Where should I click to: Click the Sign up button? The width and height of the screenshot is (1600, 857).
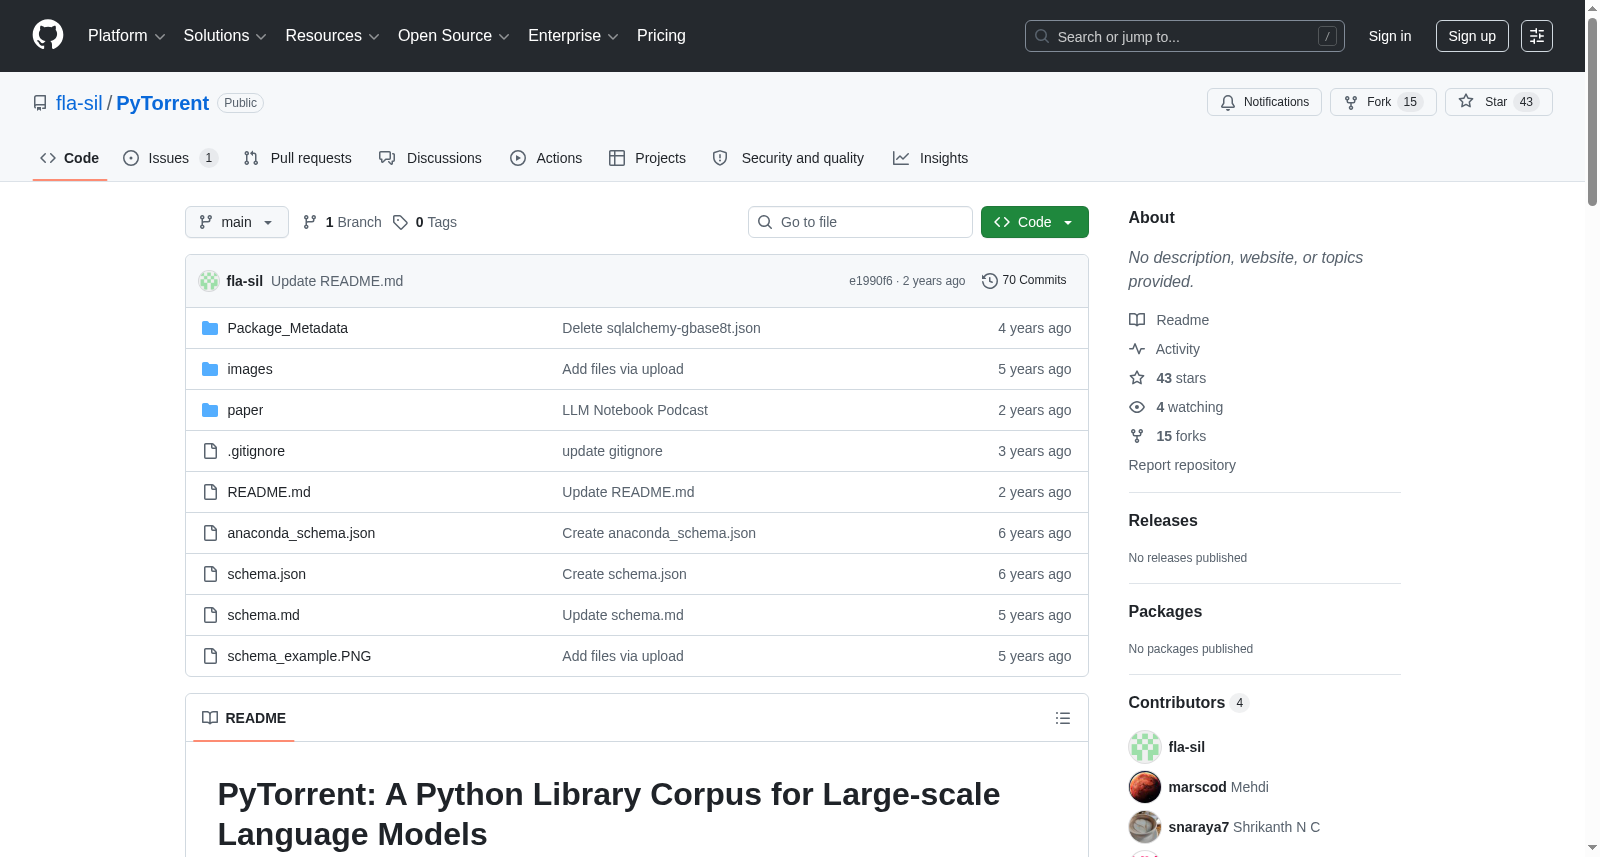pos(1472,36)
